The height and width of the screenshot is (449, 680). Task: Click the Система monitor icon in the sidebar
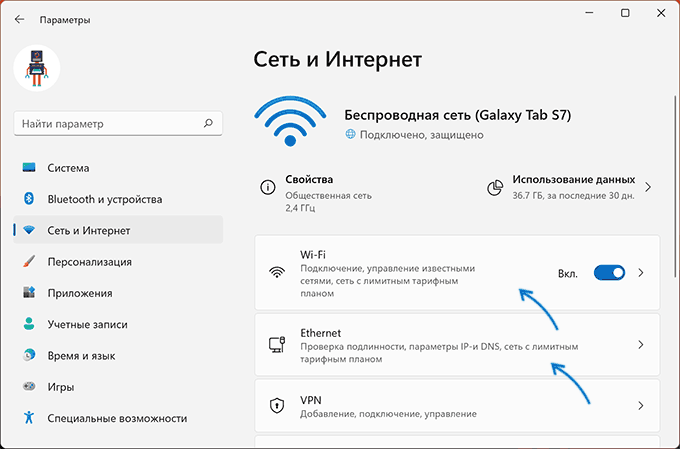tap(29, 167)
